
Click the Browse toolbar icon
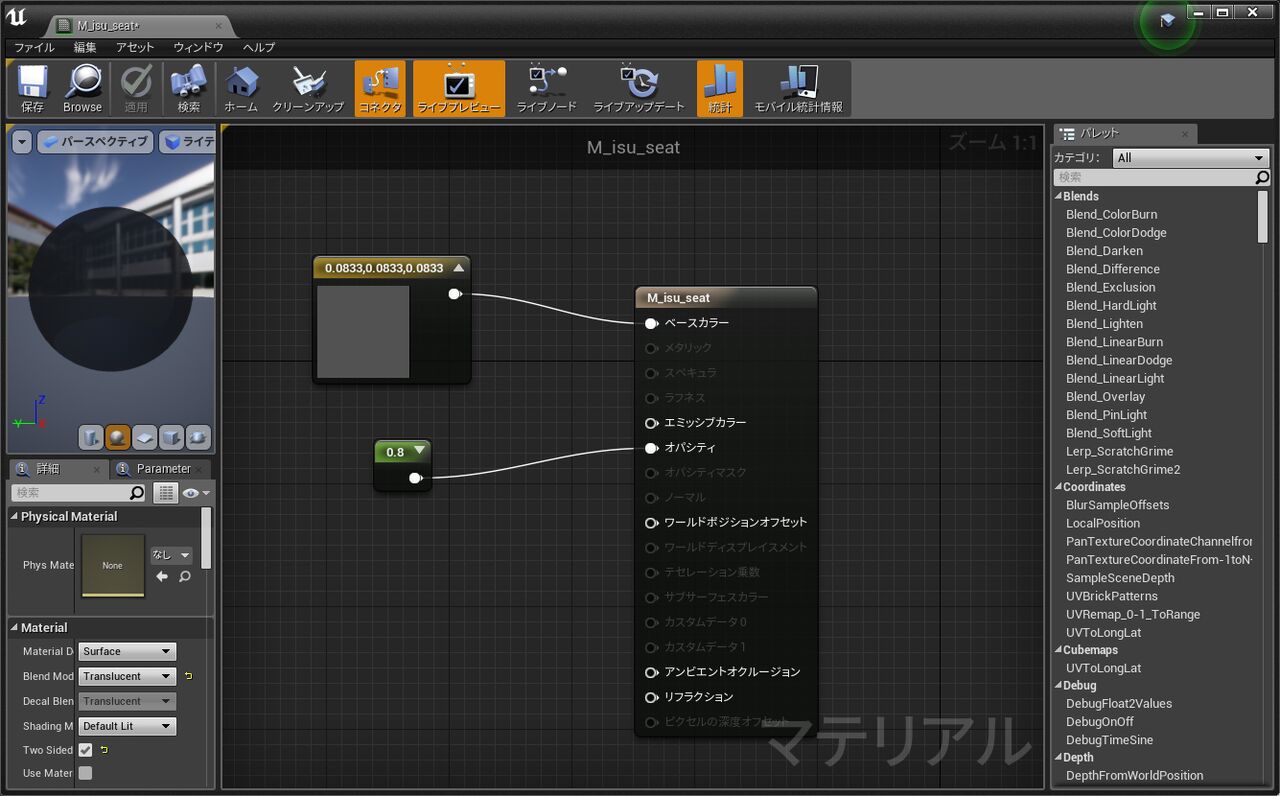pos(83,88)
